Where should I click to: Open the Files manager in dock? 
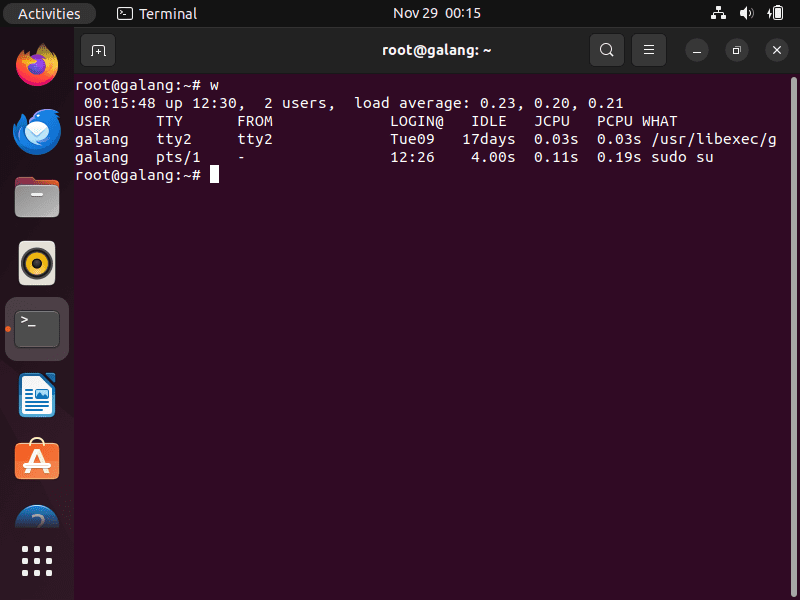tap(37, 197)
